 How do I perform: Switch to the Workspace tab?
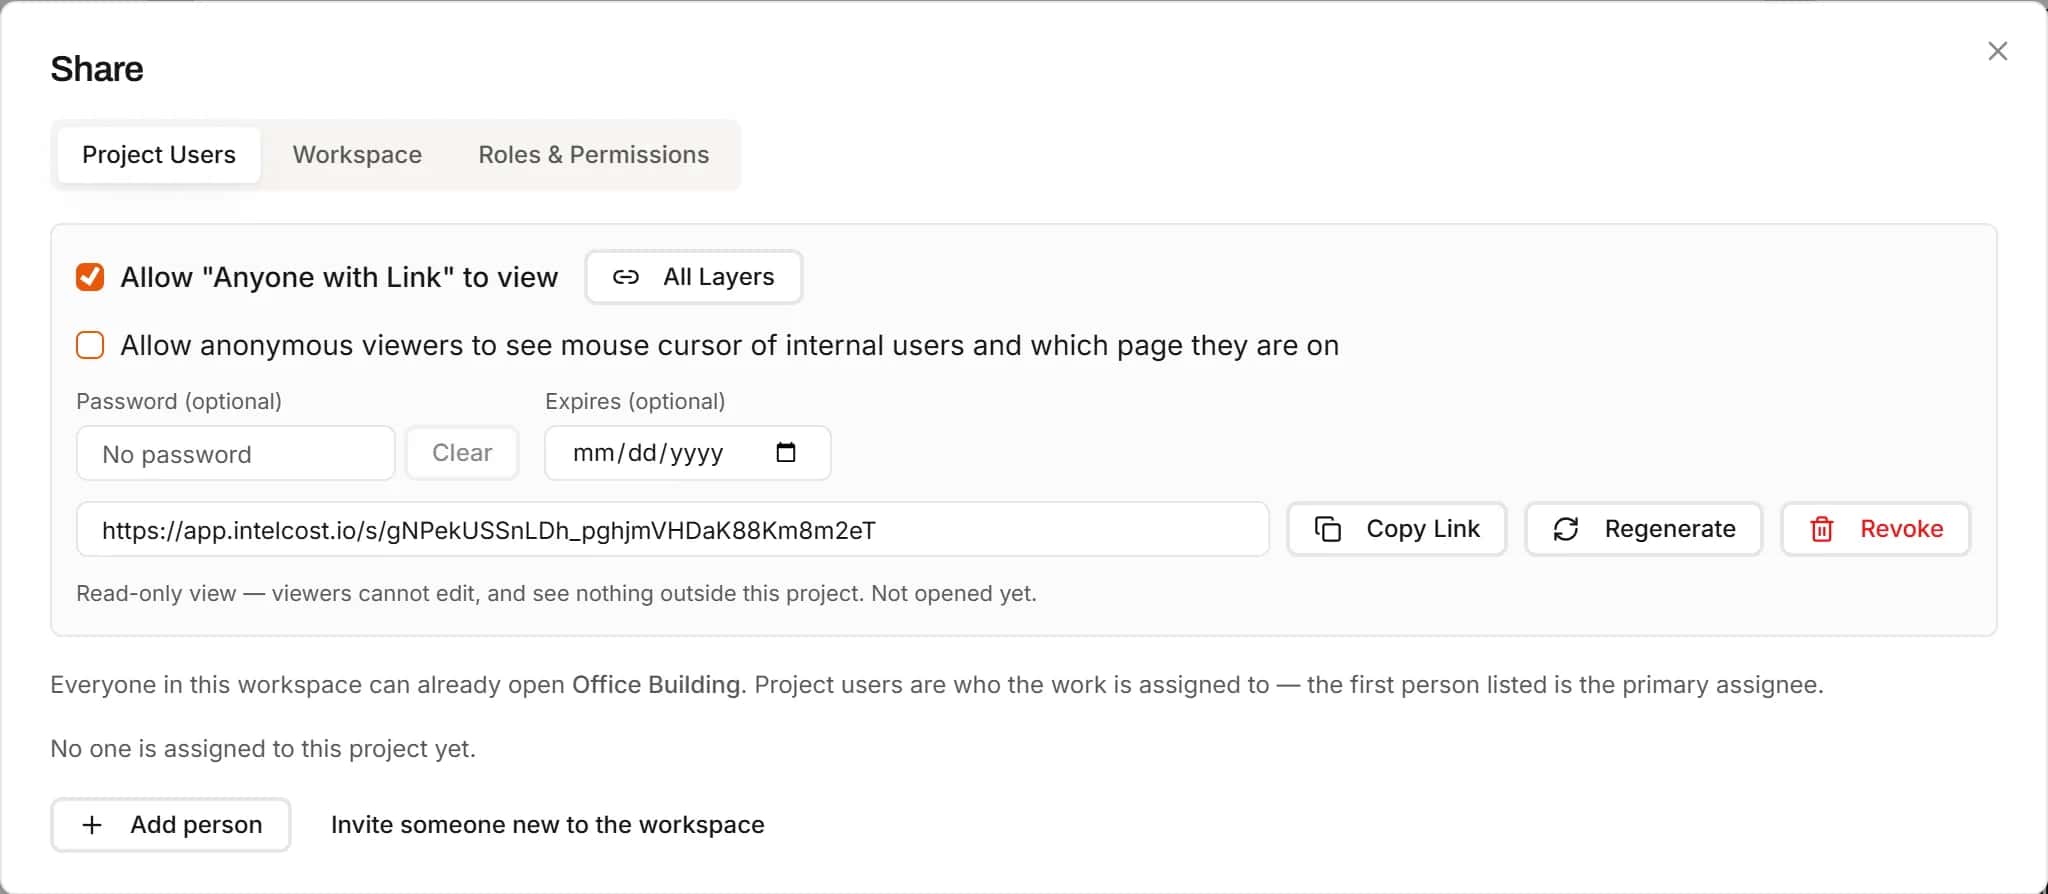tap(357, 155)
